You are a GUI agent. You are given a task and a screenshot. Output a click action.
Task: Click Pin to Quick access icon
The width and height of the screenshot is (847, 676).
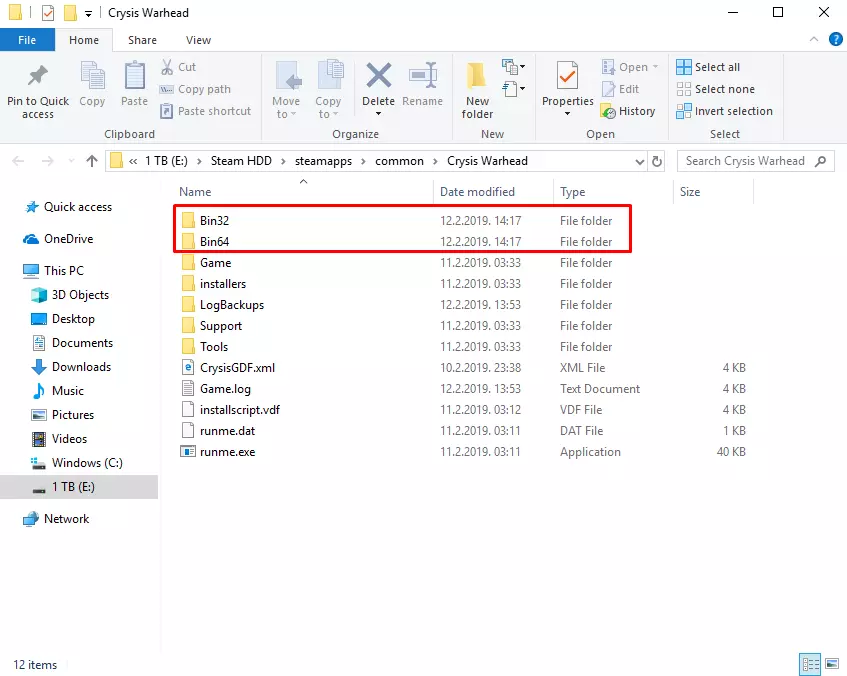point(38,76)
